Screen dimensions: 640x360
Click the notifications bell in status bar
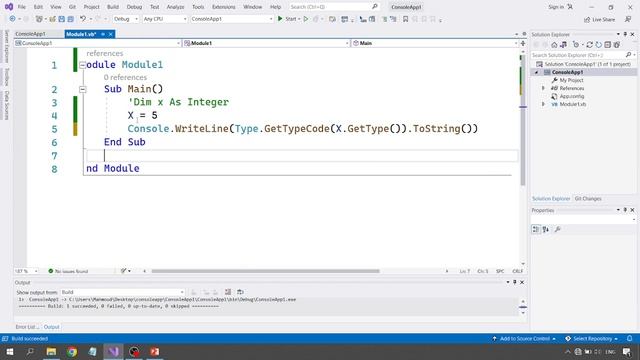click(x=629, y=338)
